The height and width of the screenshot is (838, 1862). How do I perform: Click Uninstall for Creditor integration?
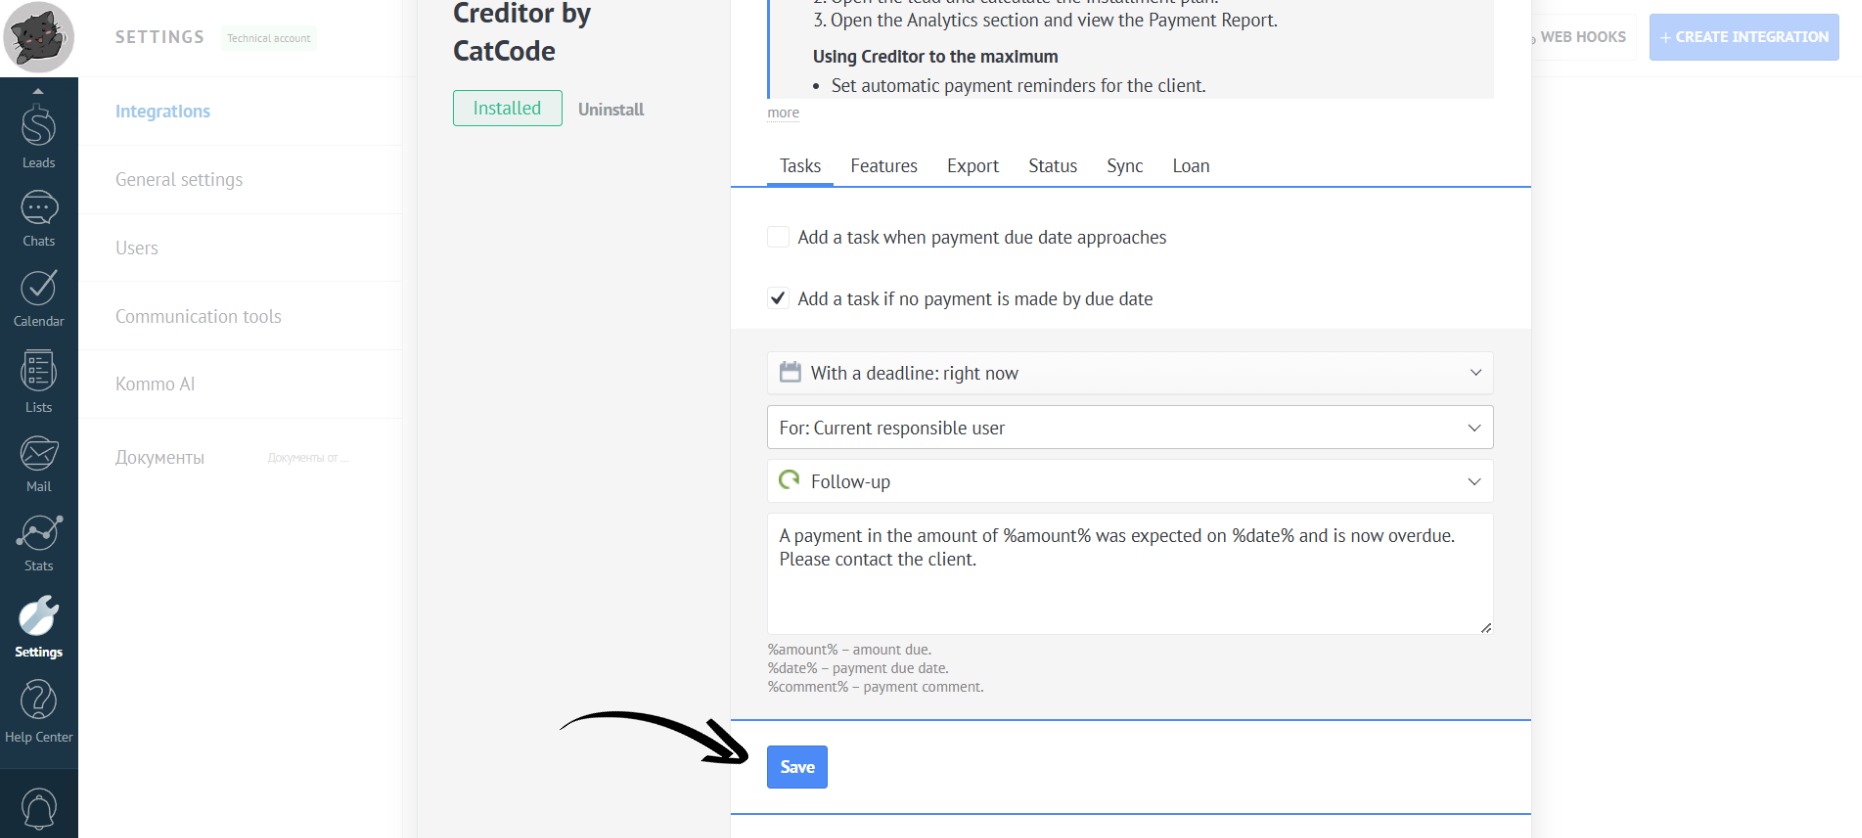pyautogui.click(x=610, y=109)
